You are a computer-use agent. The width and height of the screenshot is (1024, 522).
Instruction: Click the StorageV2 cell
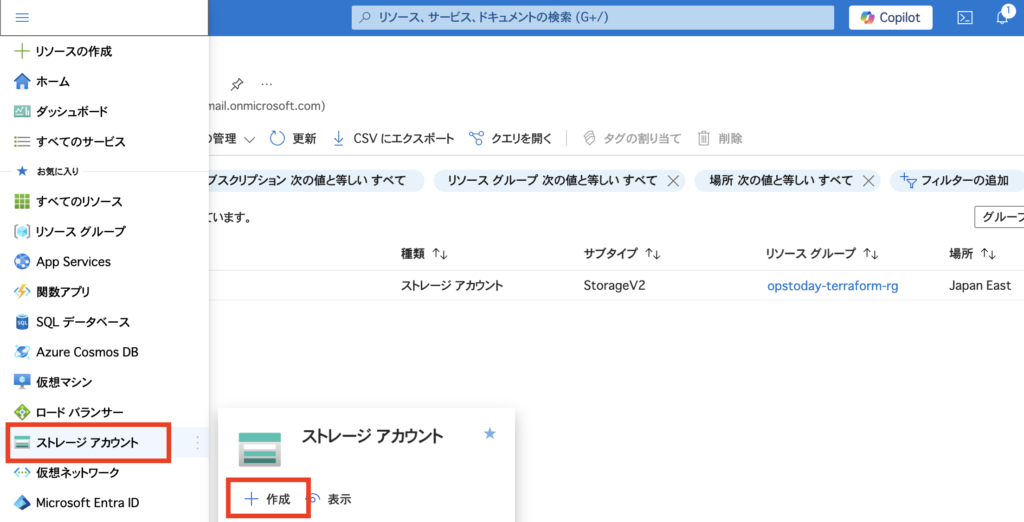point(614,285)
